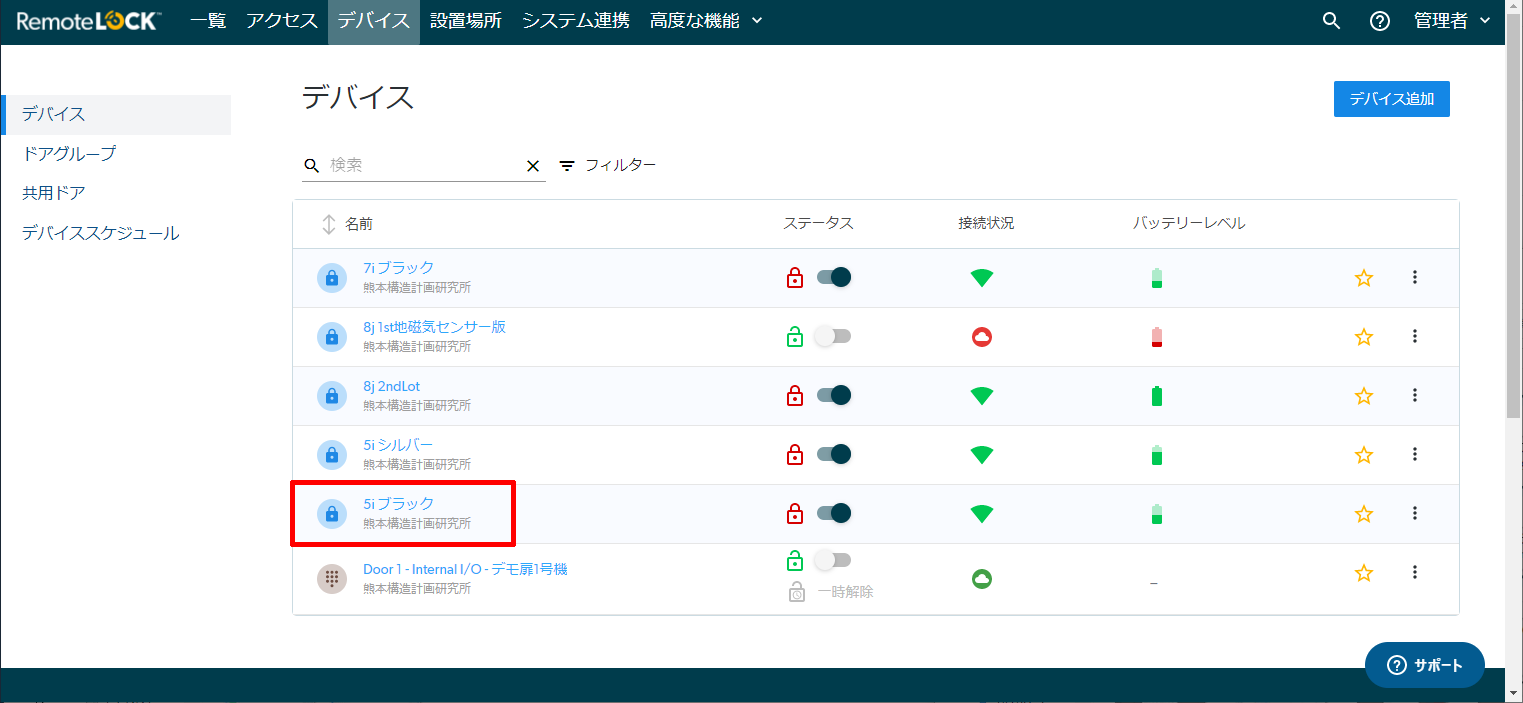The width and height of the screenshot is (1523, 703).
Task: Click red cloud offline icon for 8j 1st地磁気センサー版
Action: point(982,337)
